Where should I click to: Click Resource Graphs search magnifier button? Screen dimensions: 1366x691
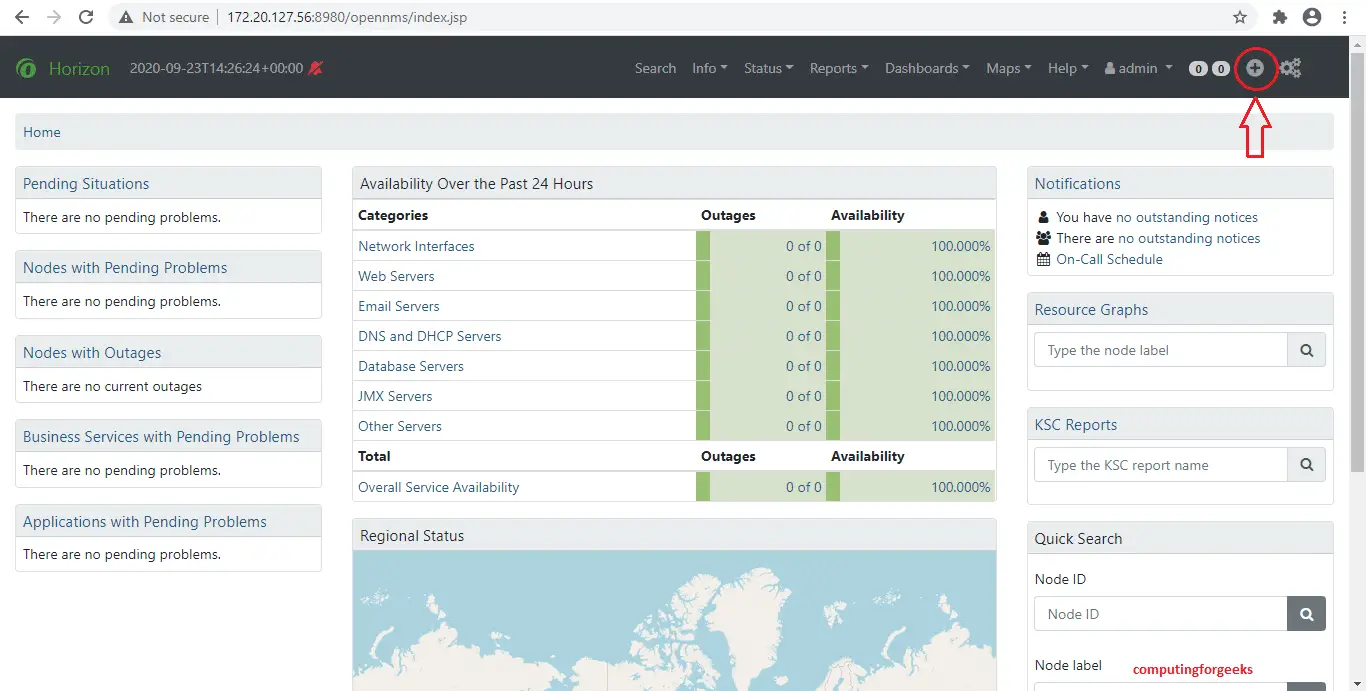point(1306,350)
